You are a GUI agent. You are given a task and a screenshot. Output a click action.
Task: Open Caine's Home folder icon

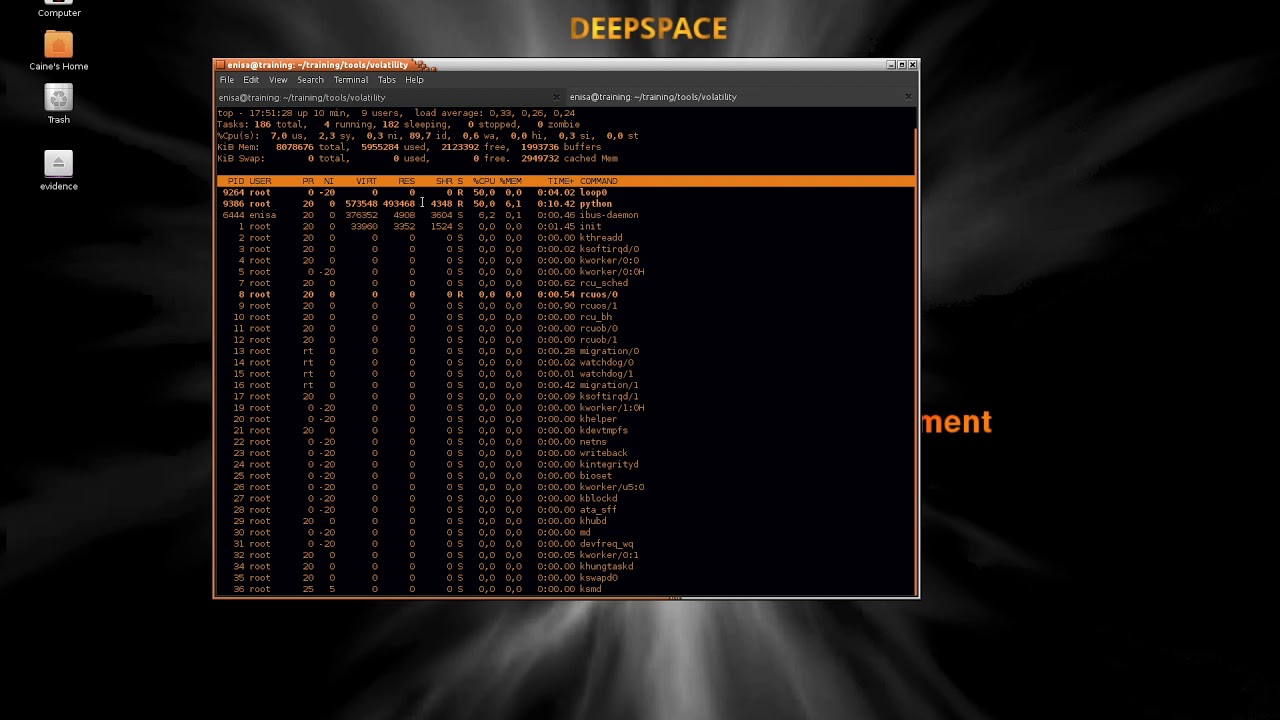(x=59, y=51)
